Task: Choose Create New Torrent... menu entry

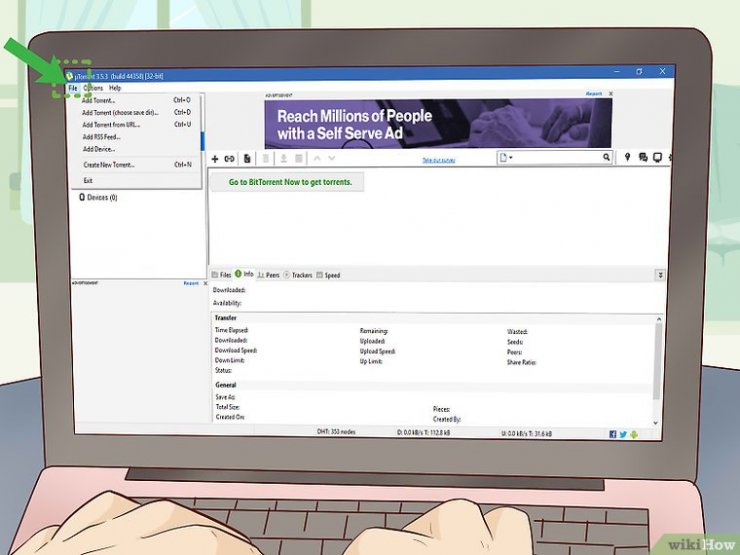Action: [136, 165]
